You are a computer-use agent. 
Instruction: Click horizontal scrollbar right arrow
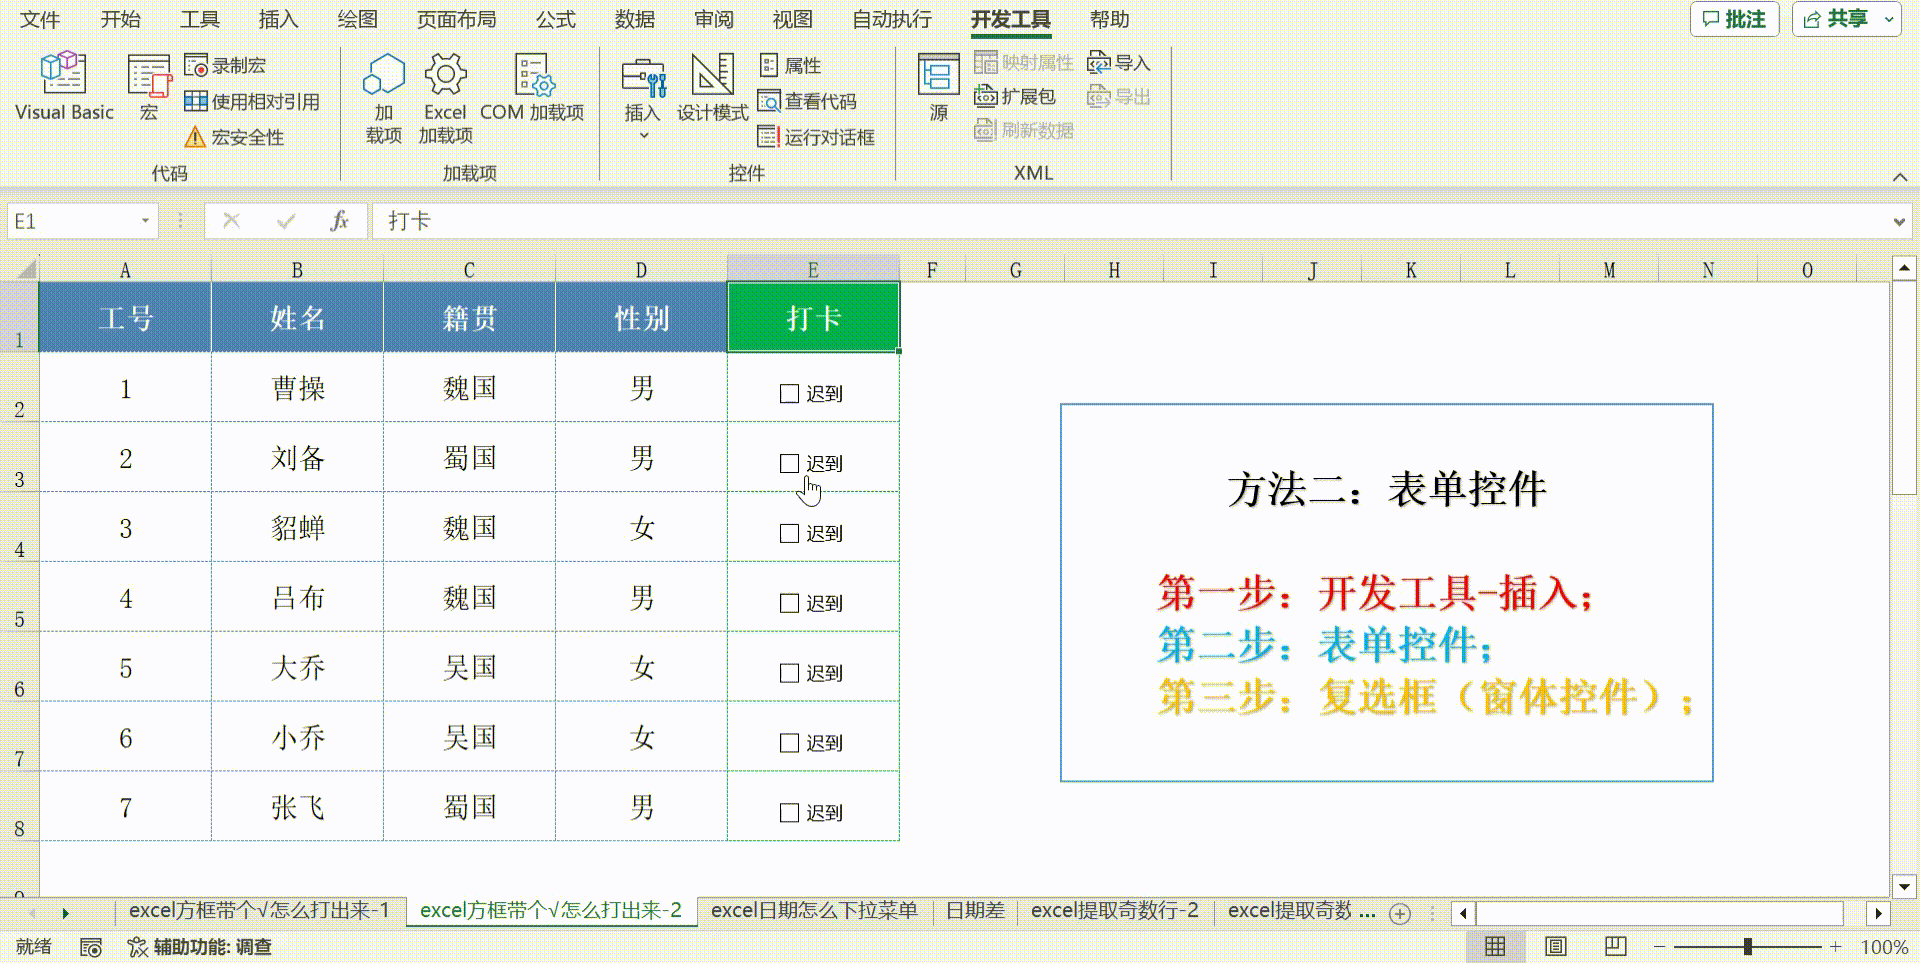[x=1878, y=913]
